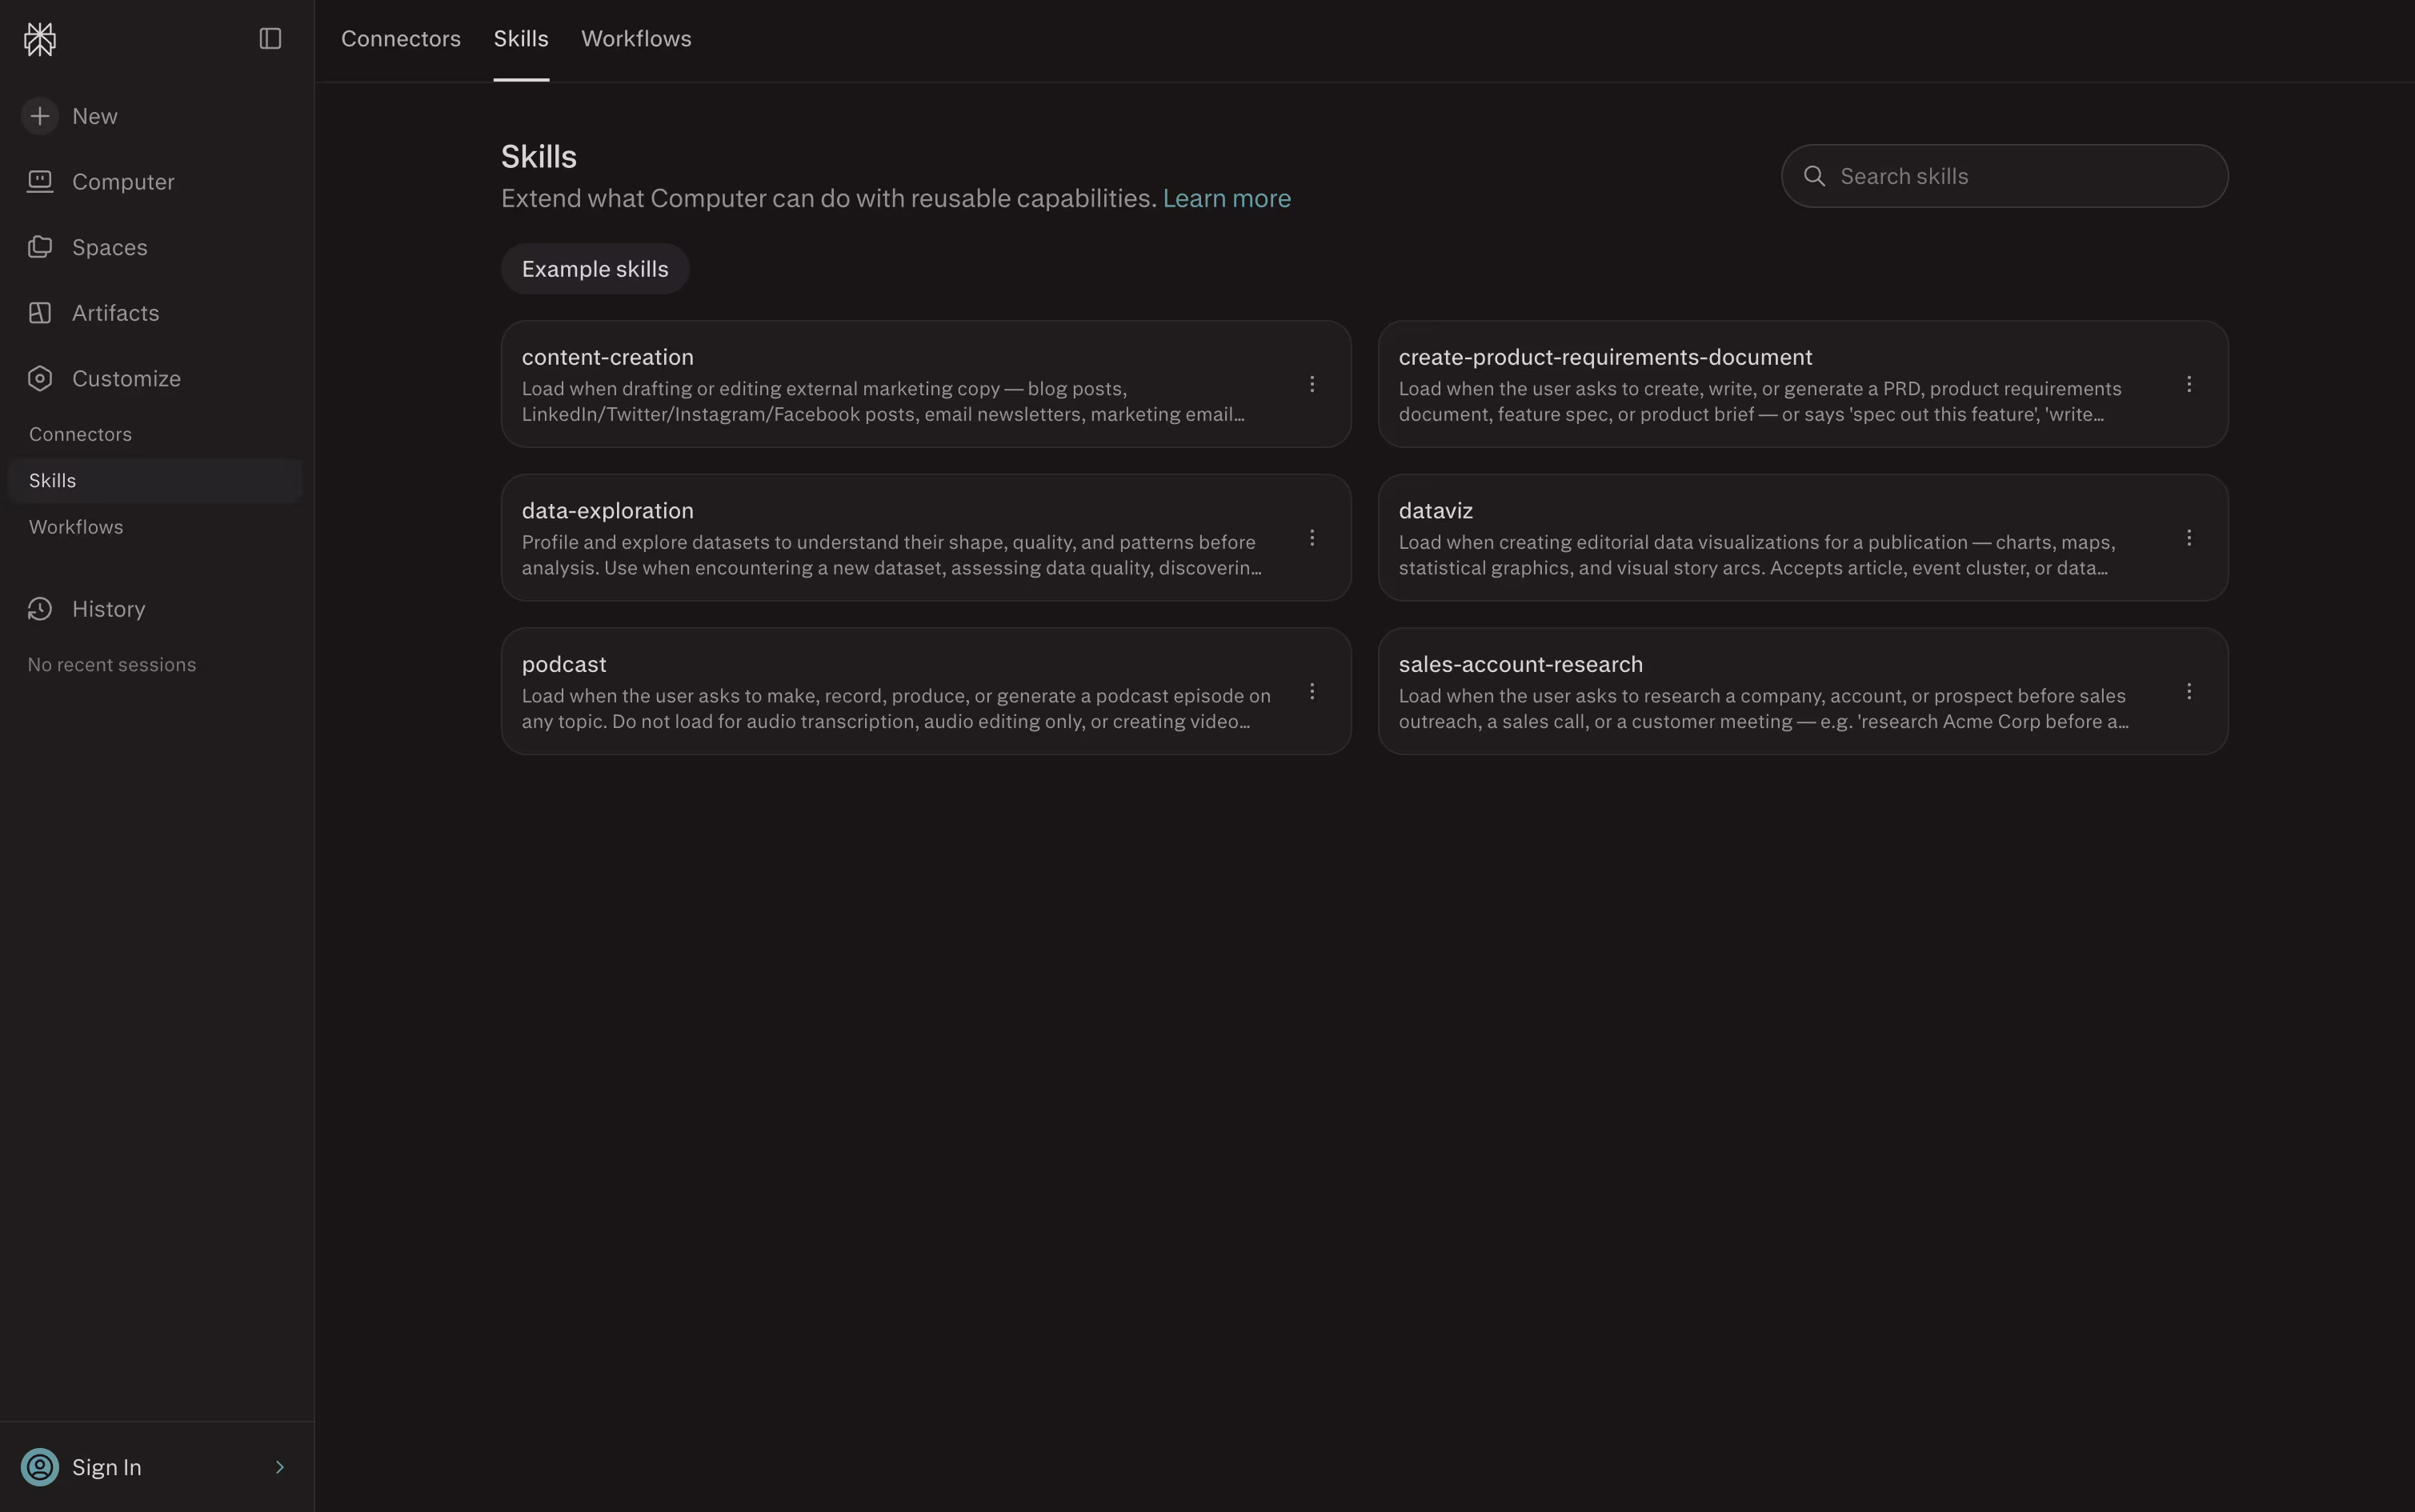Switch to the Connectors tab
Screen dimensions: 2415x1512
point(401,39)
